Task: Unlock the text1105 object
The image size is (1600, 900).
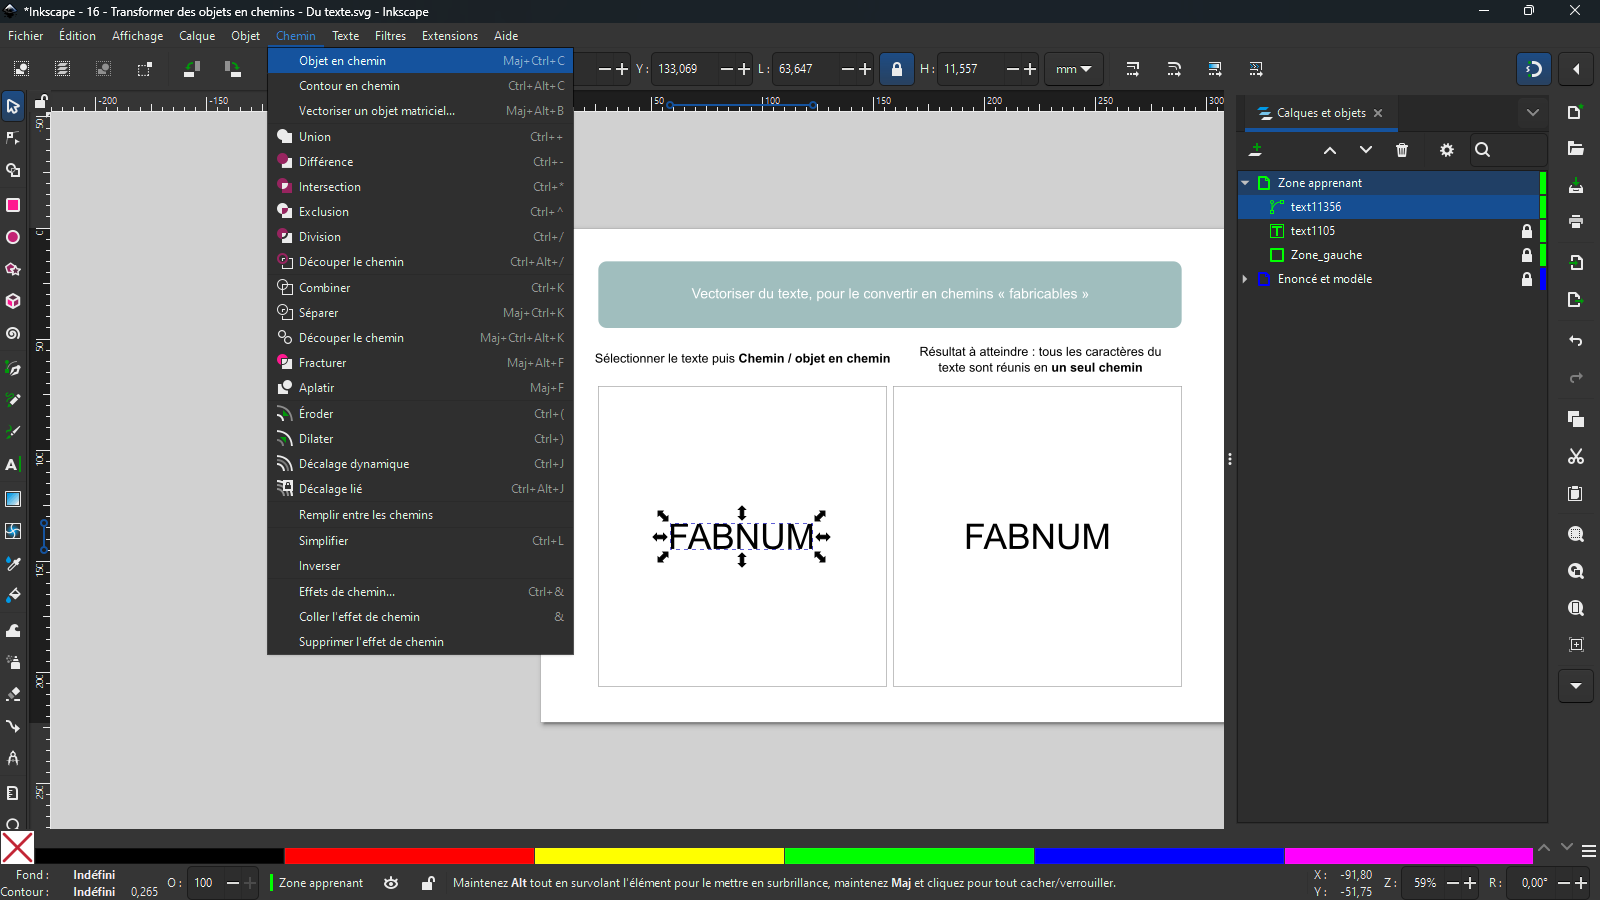Action: pyautogui.click(x=1526, y=231)
